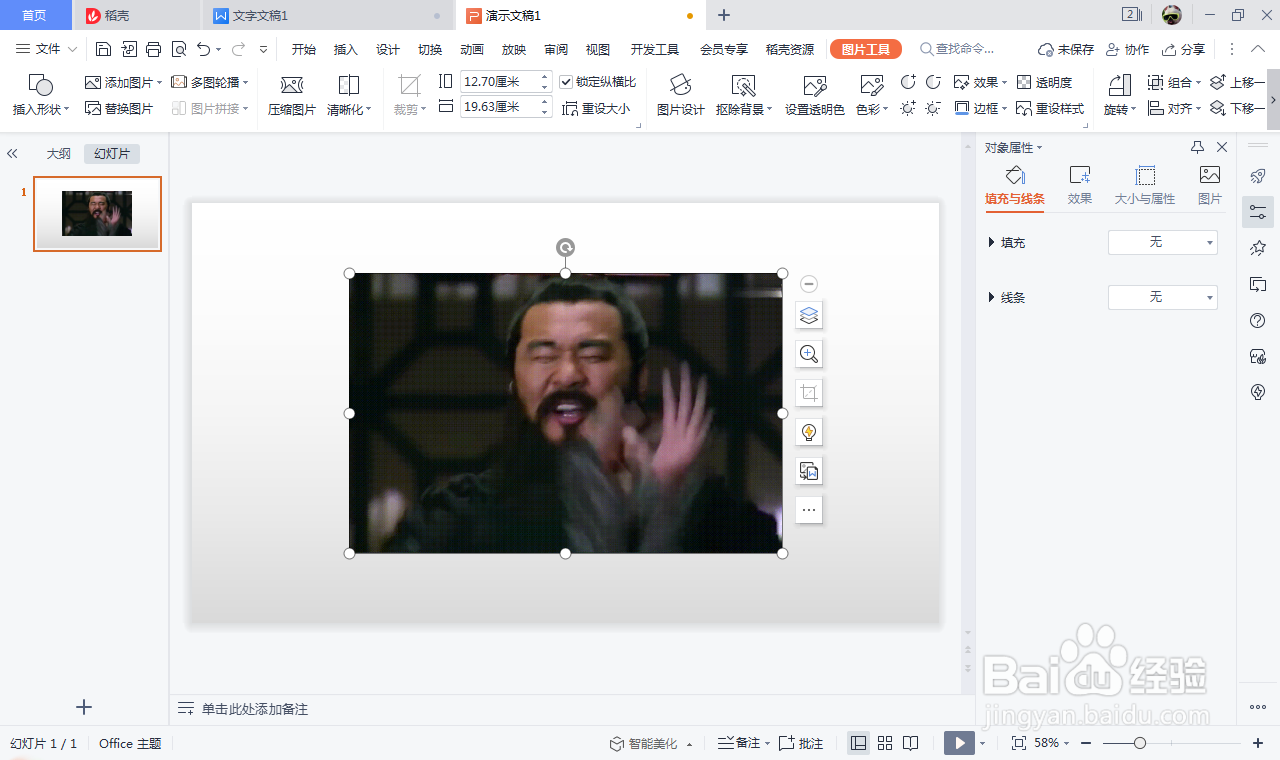Viewport: 1280px width, 760px height.
Task: Open the 动画 ribbon tab
Action: click(472, 49)
